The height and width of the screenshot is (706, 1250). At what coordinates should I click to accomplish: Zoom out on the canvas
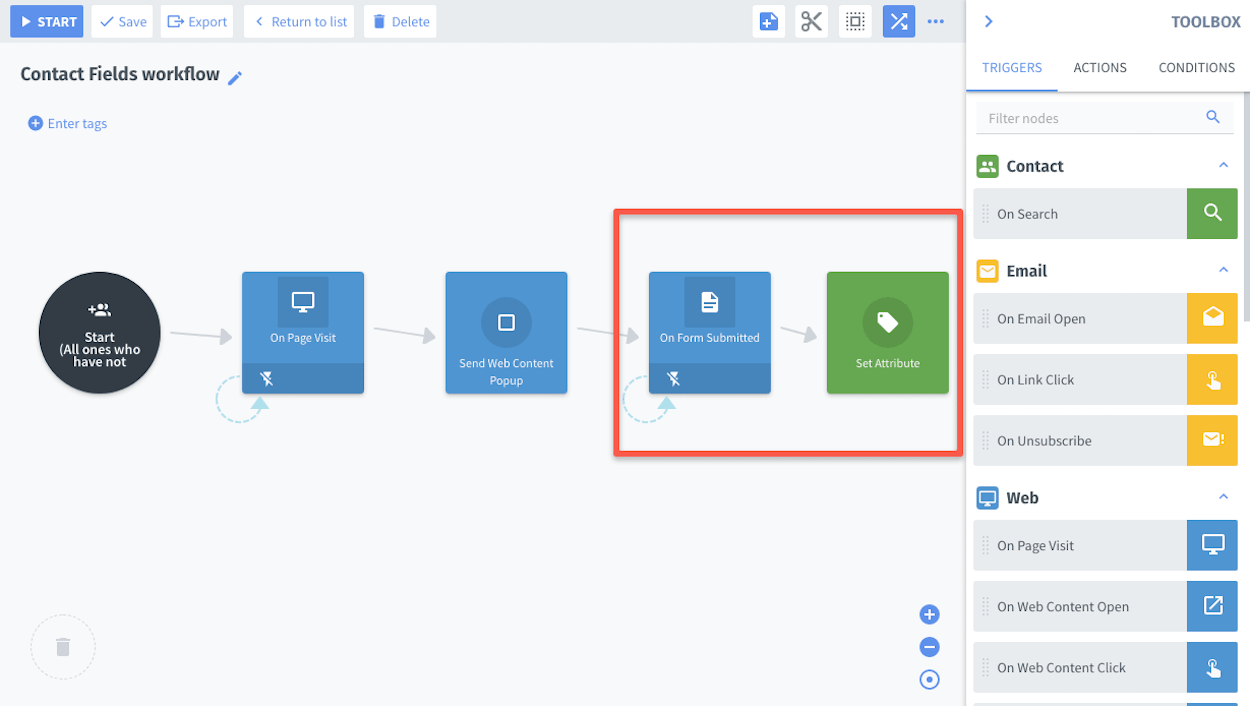929,647
